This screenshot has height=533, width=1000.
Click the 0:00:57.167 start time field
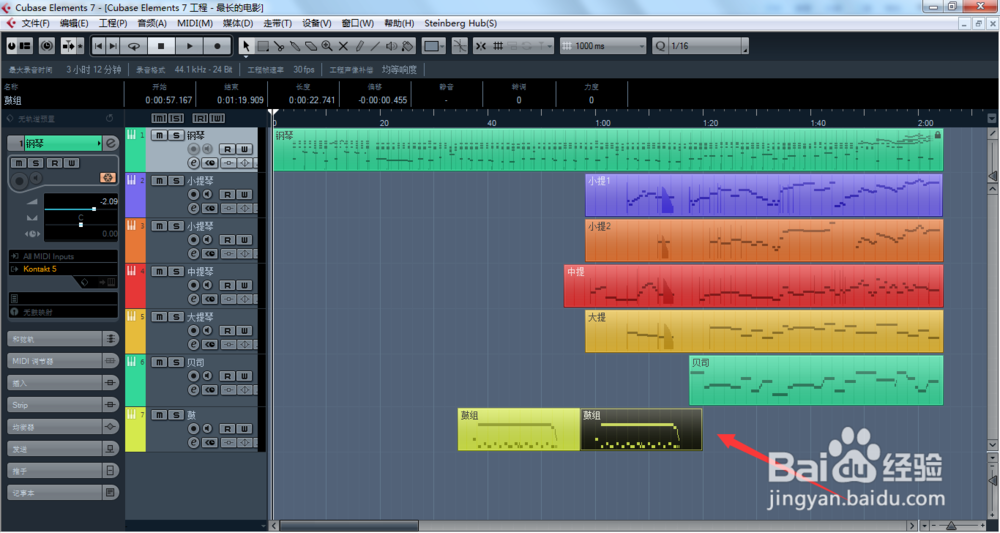(x=168, y=100)
